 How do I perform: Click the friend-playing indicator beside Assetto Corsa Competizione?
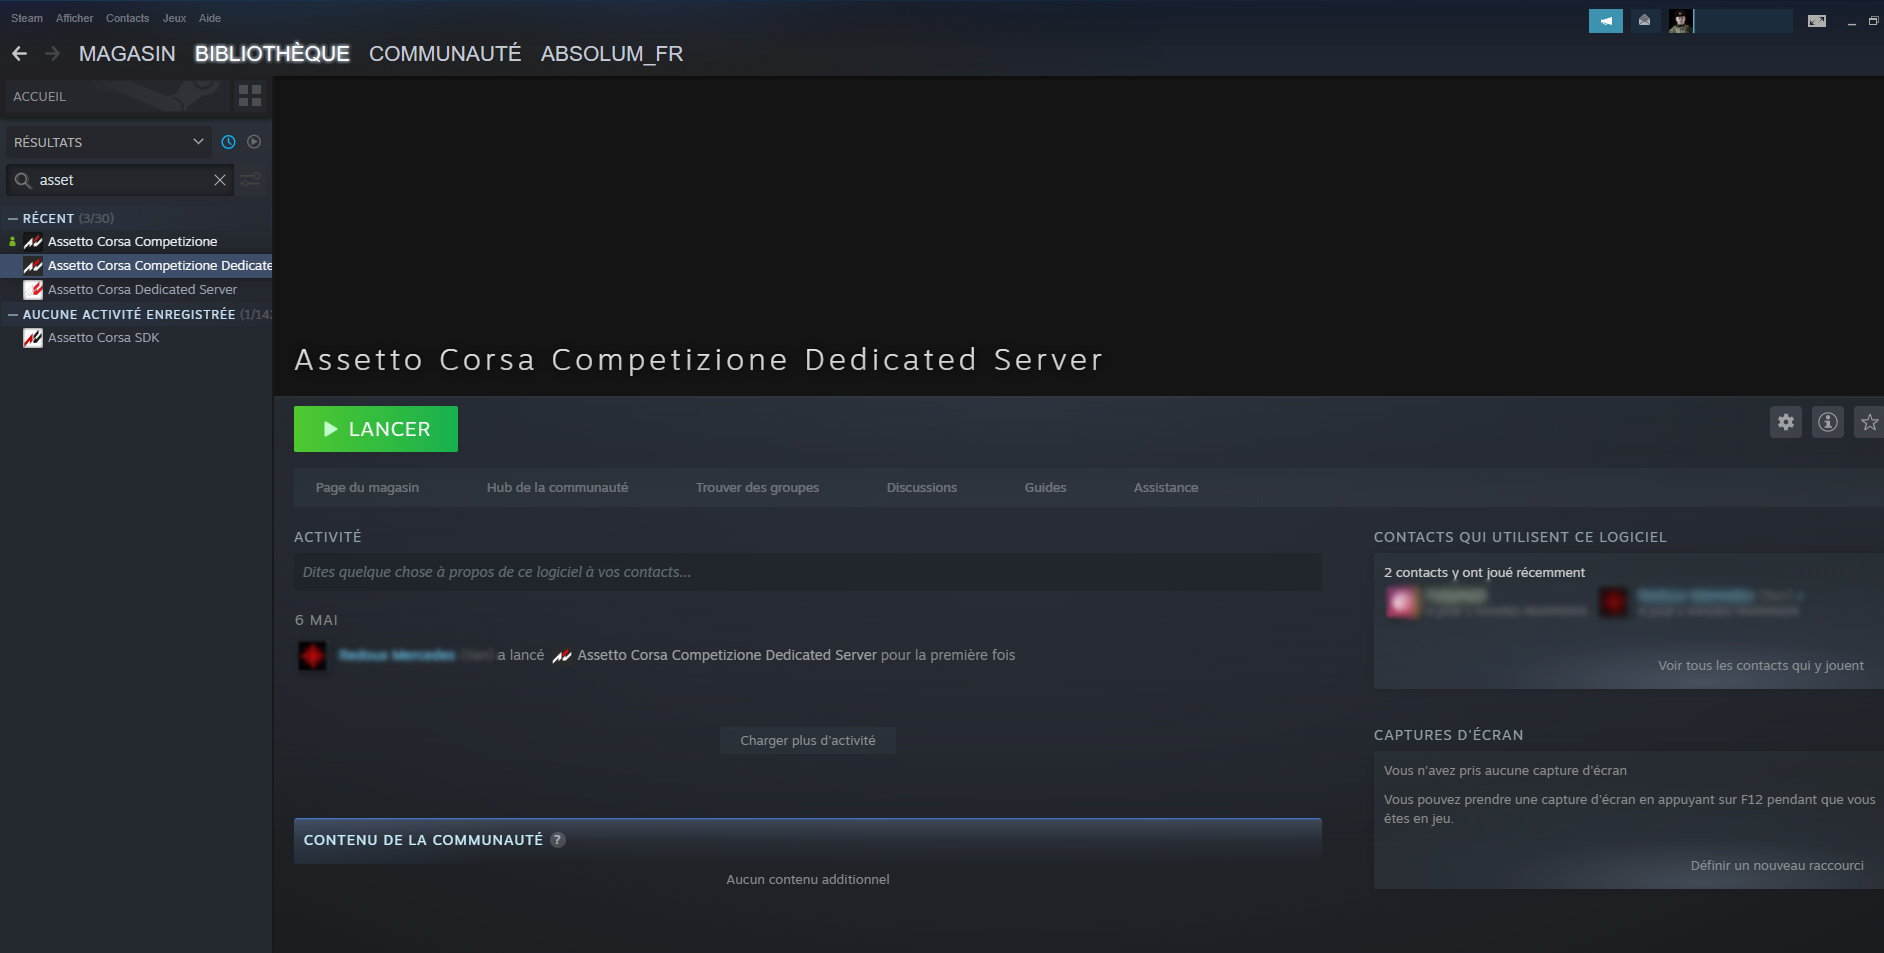(x=12, y=241)
